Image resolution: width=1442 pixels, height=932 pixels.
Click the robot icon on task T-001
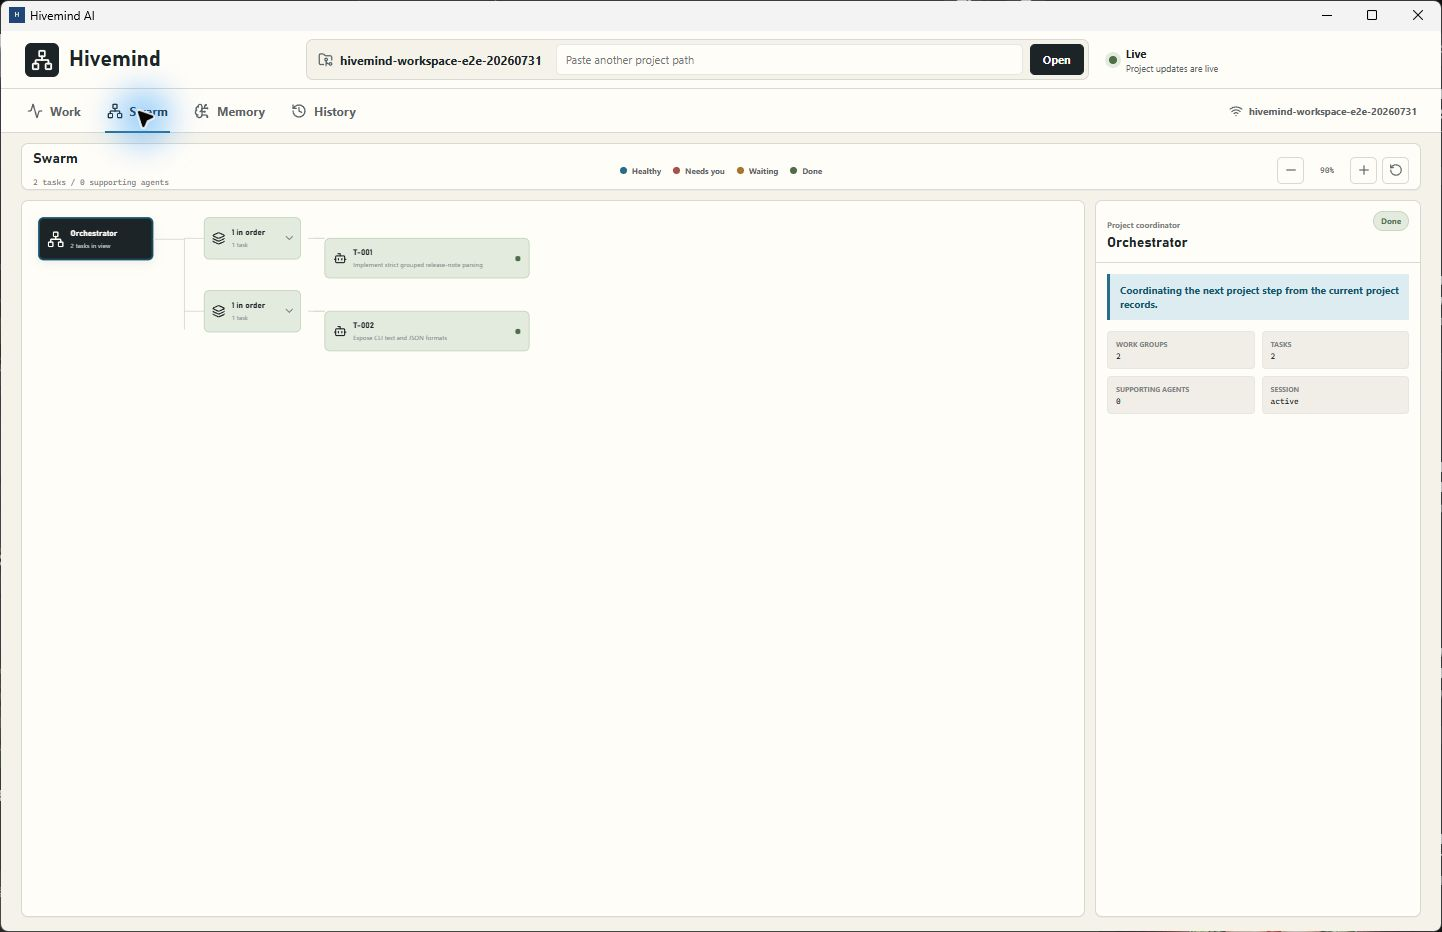[x=340, y=258]
